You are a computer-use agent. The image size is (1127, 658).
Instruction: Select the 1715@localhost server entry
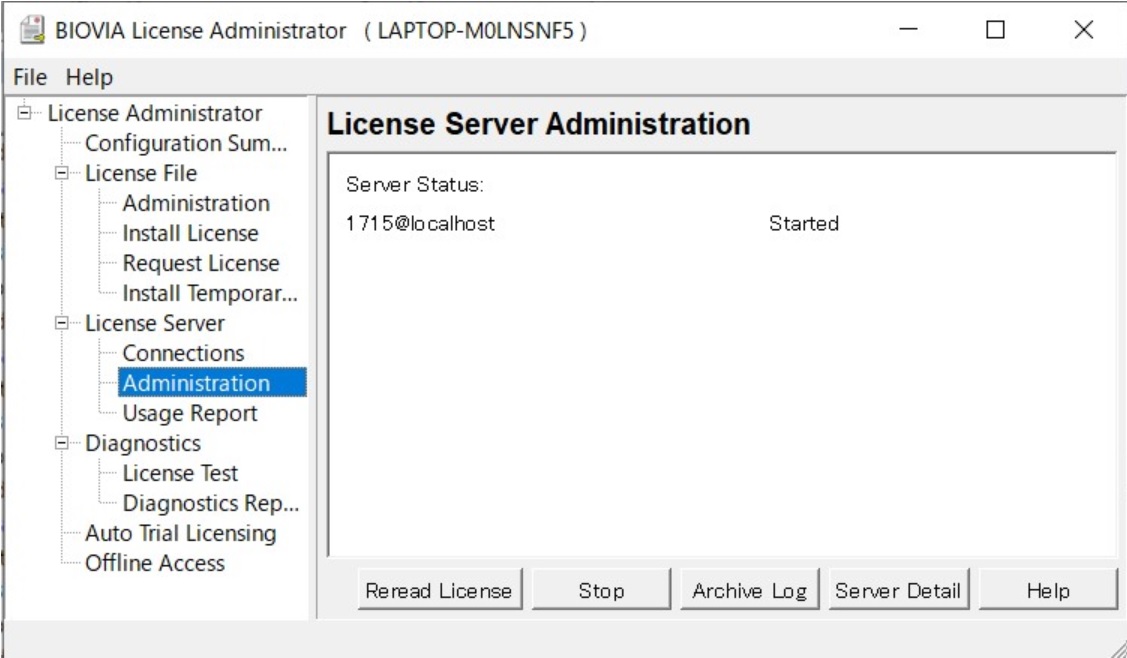pos(420,224)
